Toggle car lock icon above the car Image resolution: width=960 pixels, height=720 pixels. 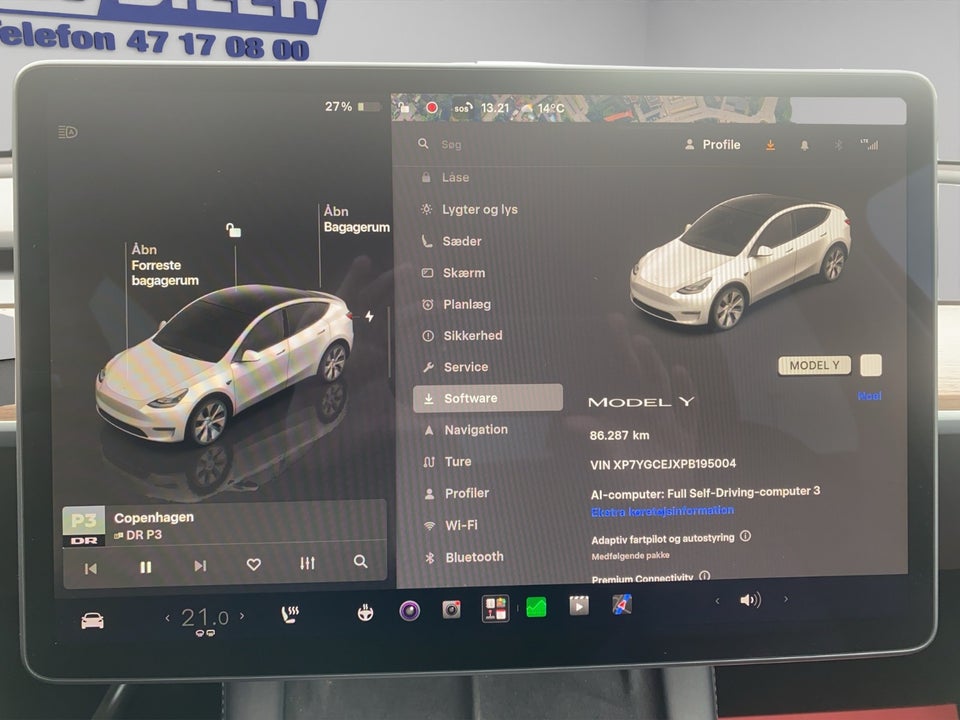pos(233,230)
